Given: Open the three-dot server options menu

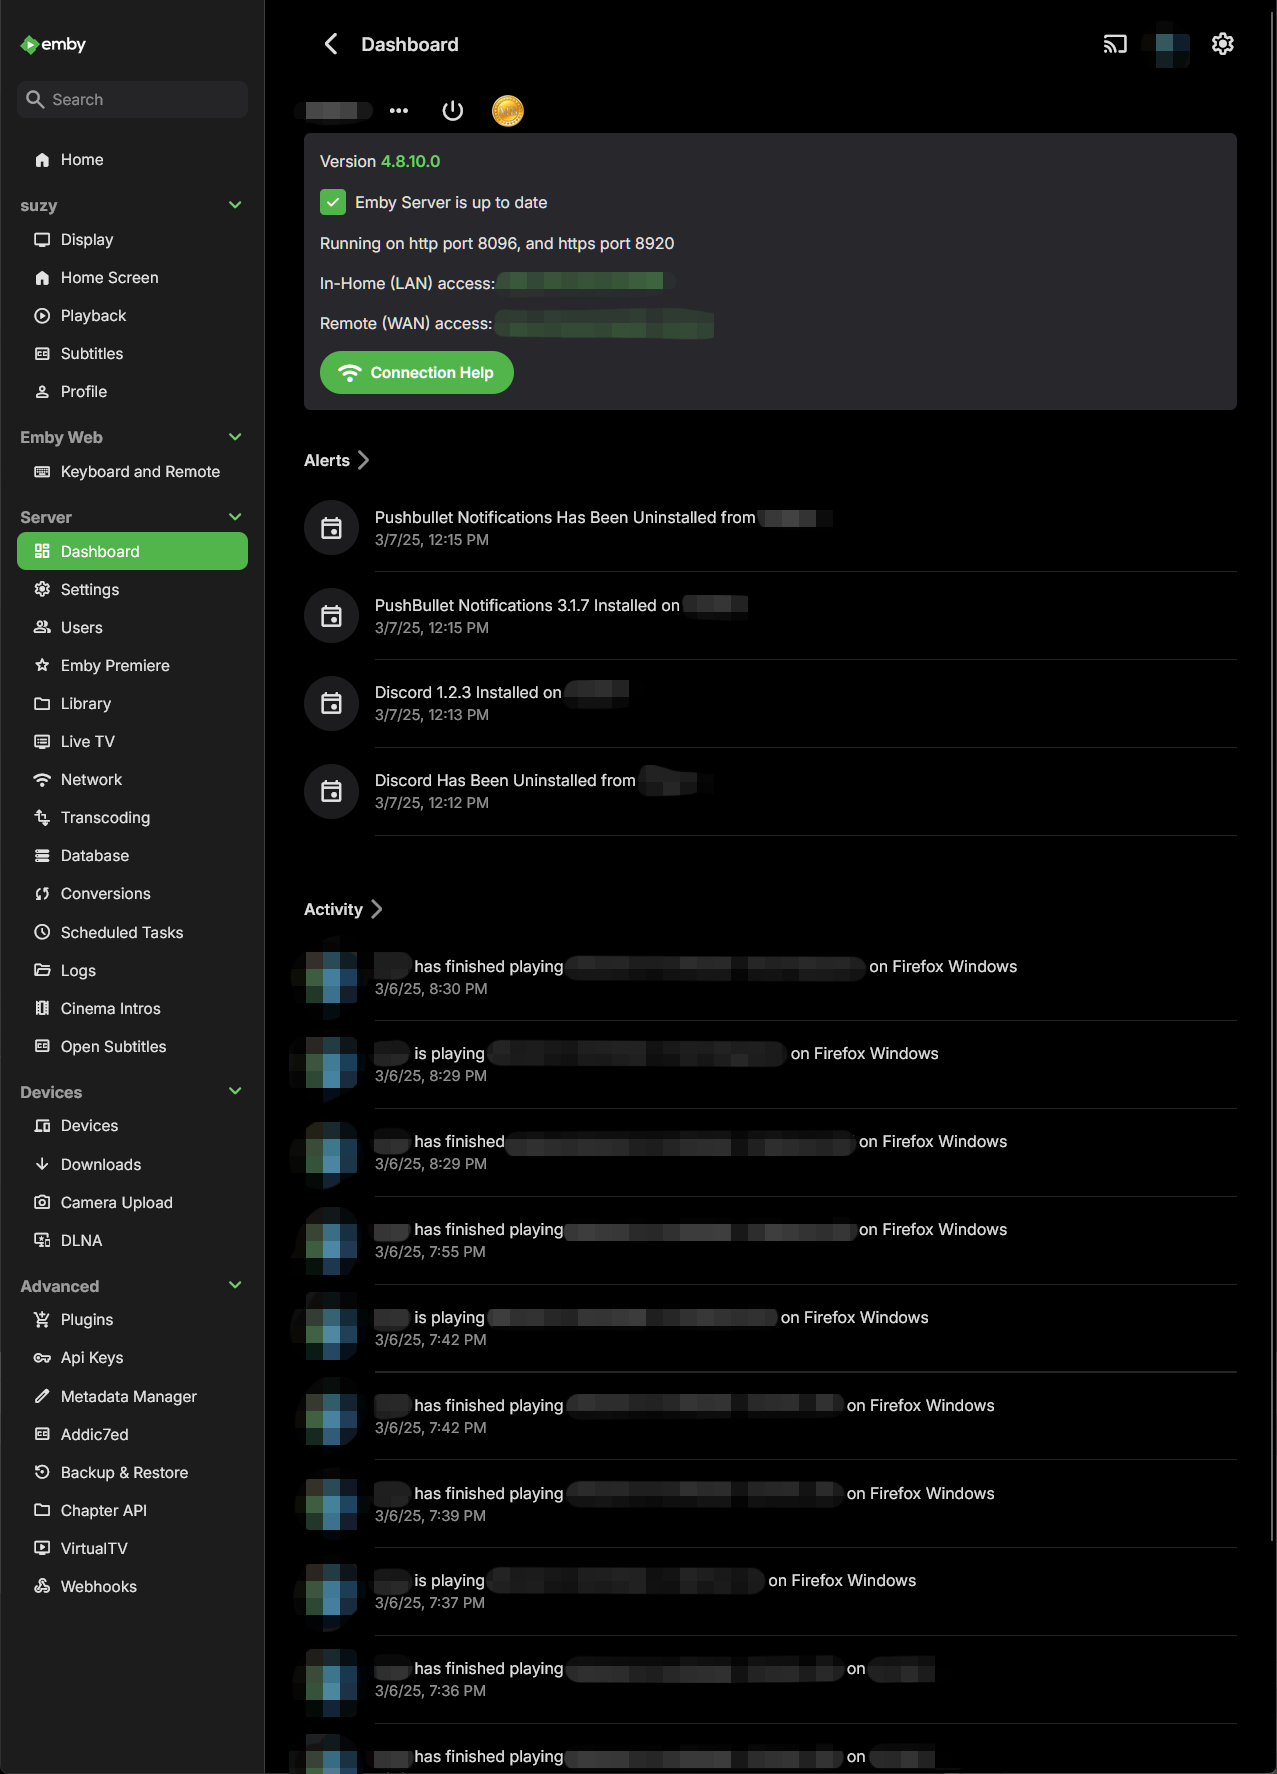Looking at the screenshot, I should click(x=399, y=110).
